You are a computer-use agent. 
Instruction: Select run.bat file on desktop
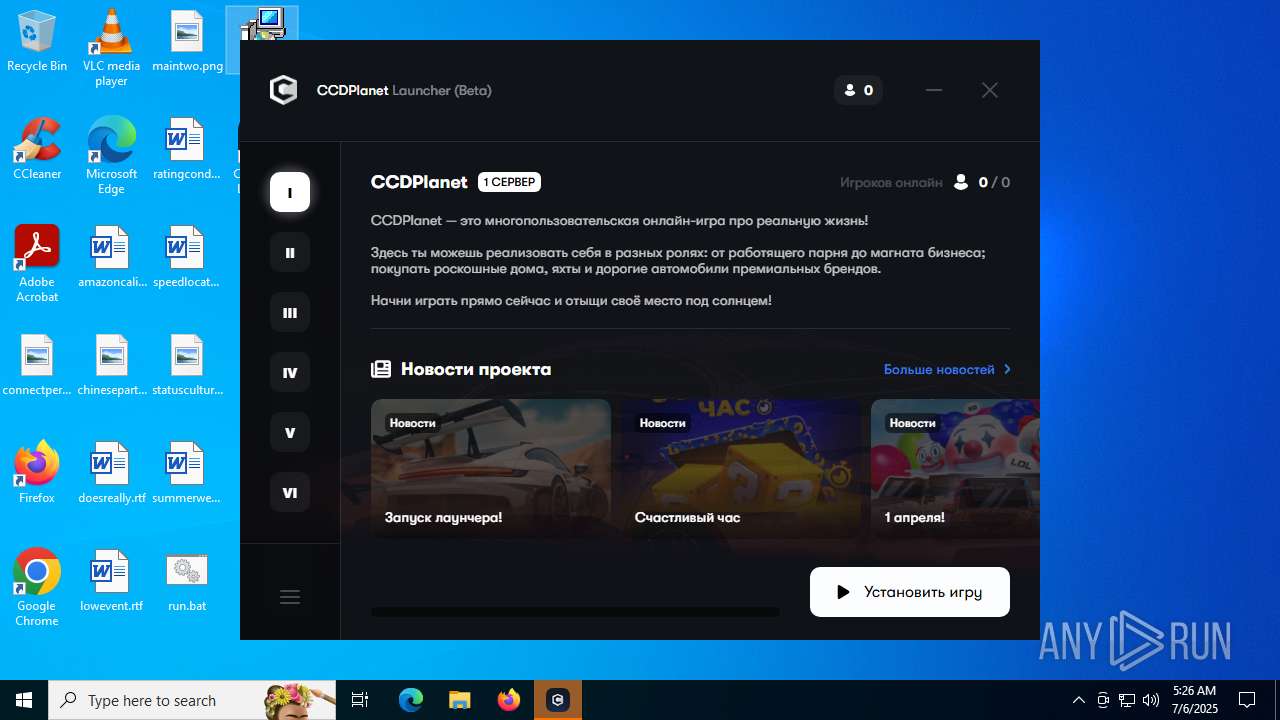click(x=187, y=581)
